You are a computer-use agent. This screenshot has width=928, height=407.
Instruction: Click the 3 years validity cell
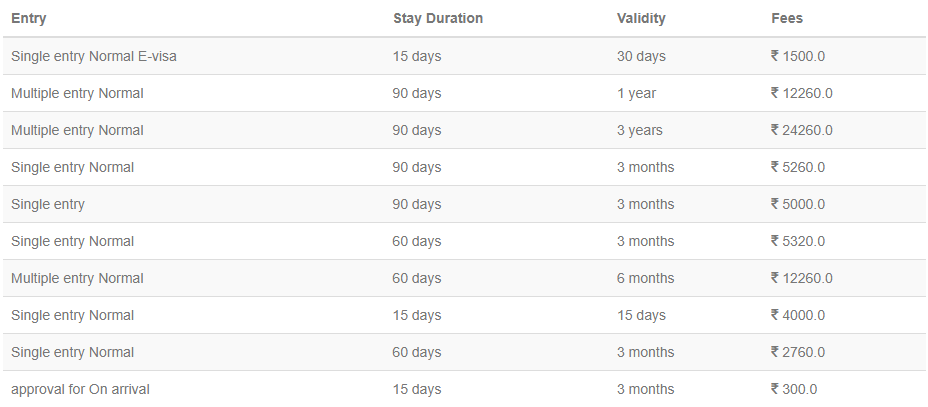[640, 130]
